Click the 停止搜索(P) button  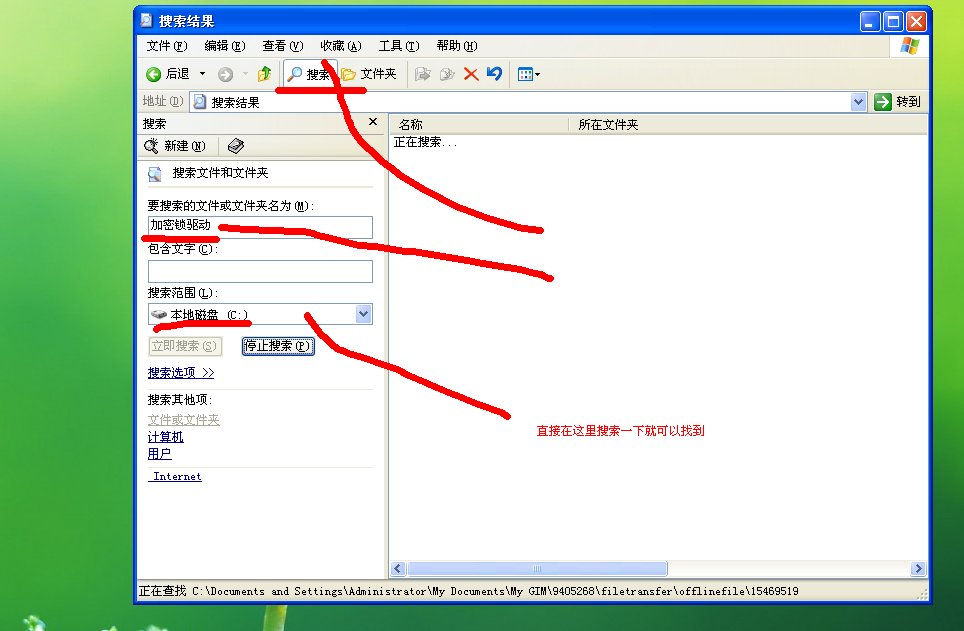tap(278, 346)
